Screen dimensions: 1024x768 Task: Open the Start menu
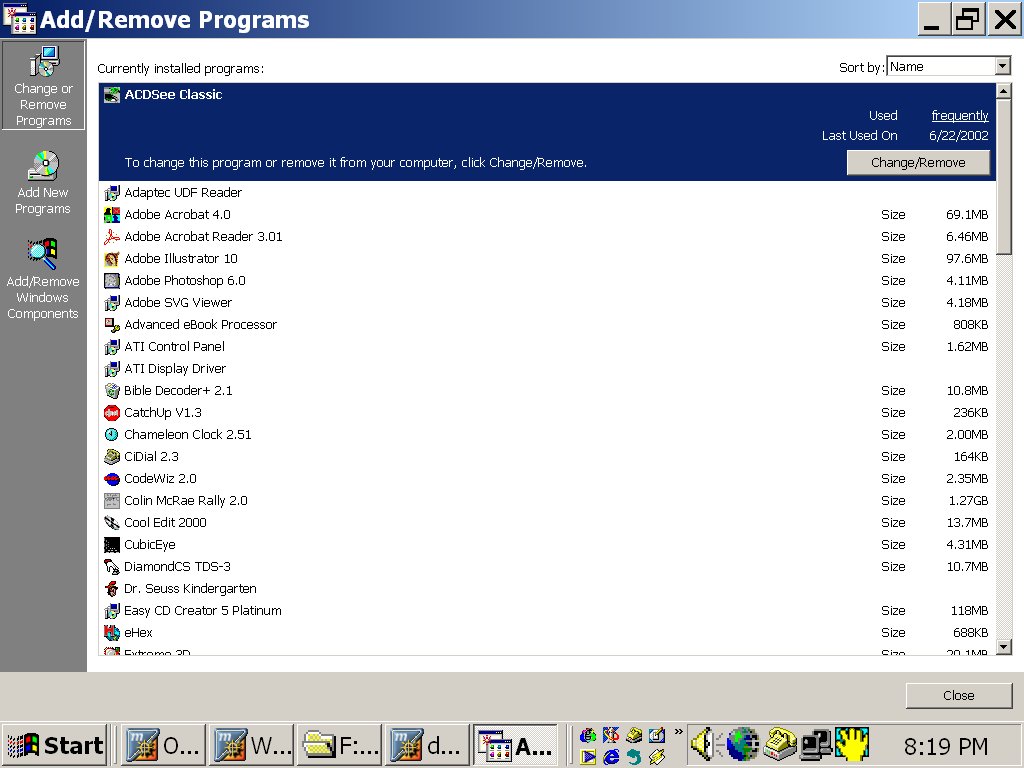coord(55,745)
